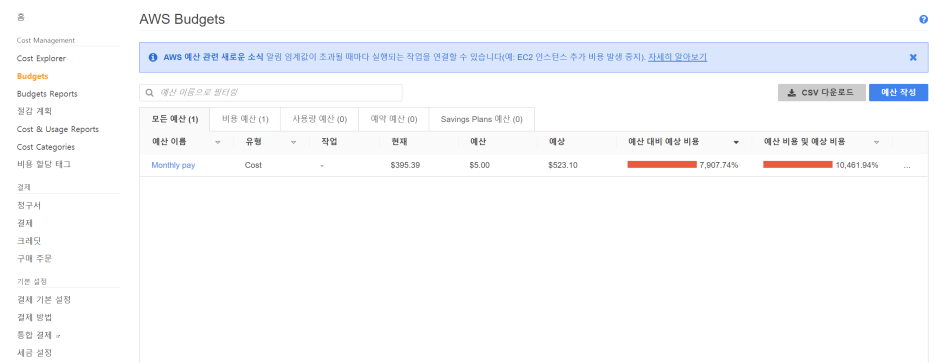Image resolution: width=936 pixels, height=363 pixels.
Task: Click the 작업 column header
Action: click(330, 142)
